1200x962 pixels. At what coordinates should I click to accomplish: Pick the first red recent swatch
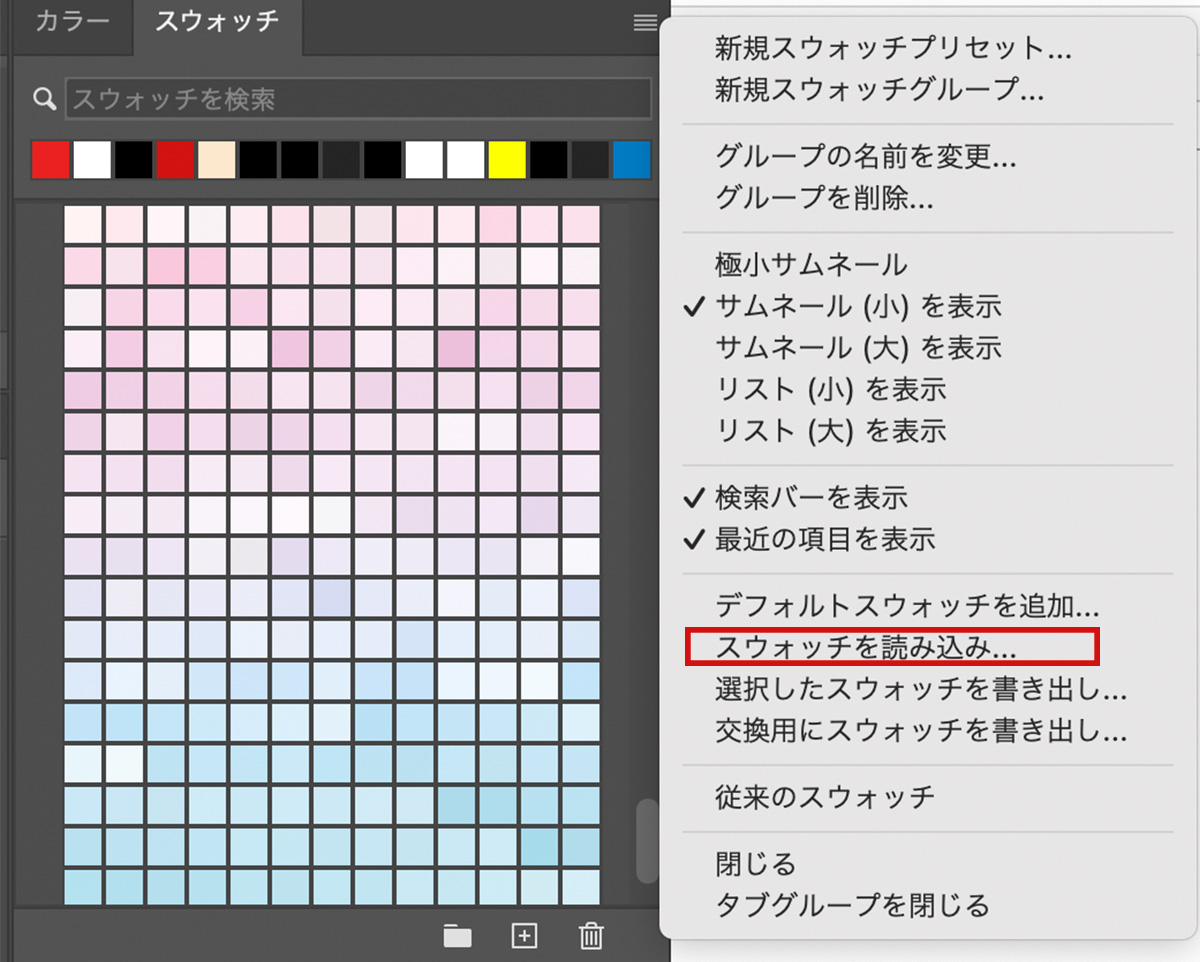tap(50, 160)
